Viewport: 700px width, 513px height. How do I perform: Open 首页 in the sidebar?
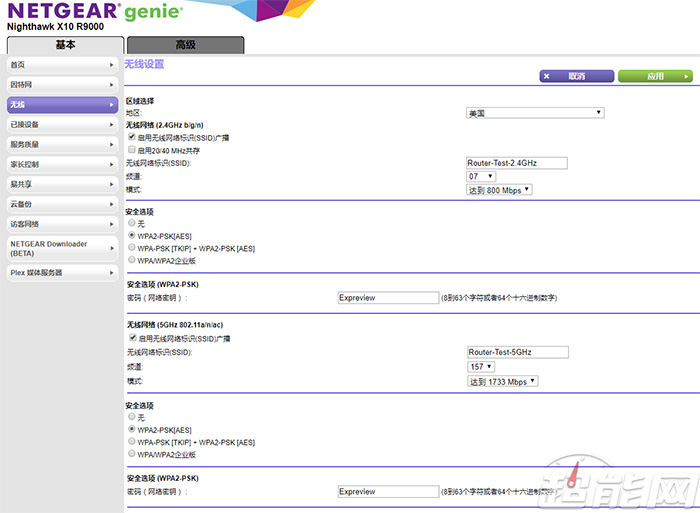tap(58, 65)
